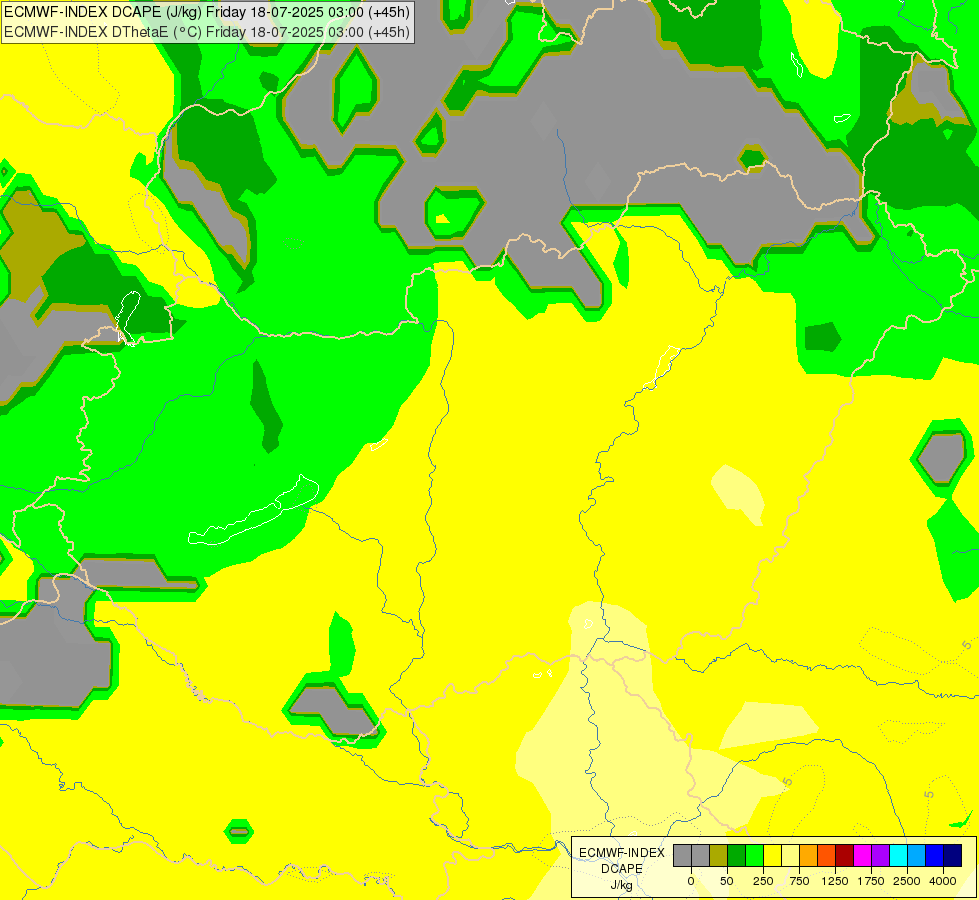Click the legend value 2500
Viewport: 979px width, 900px height.
tap(907, 881)
